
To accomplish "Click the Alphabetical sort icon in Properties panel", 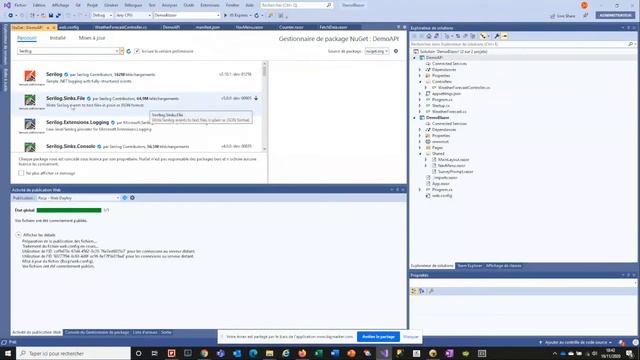I will pos(422,291).
